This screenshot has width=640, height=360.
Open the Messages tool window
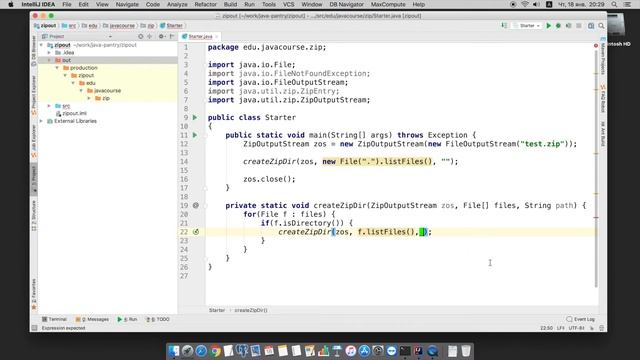(92, 320)
